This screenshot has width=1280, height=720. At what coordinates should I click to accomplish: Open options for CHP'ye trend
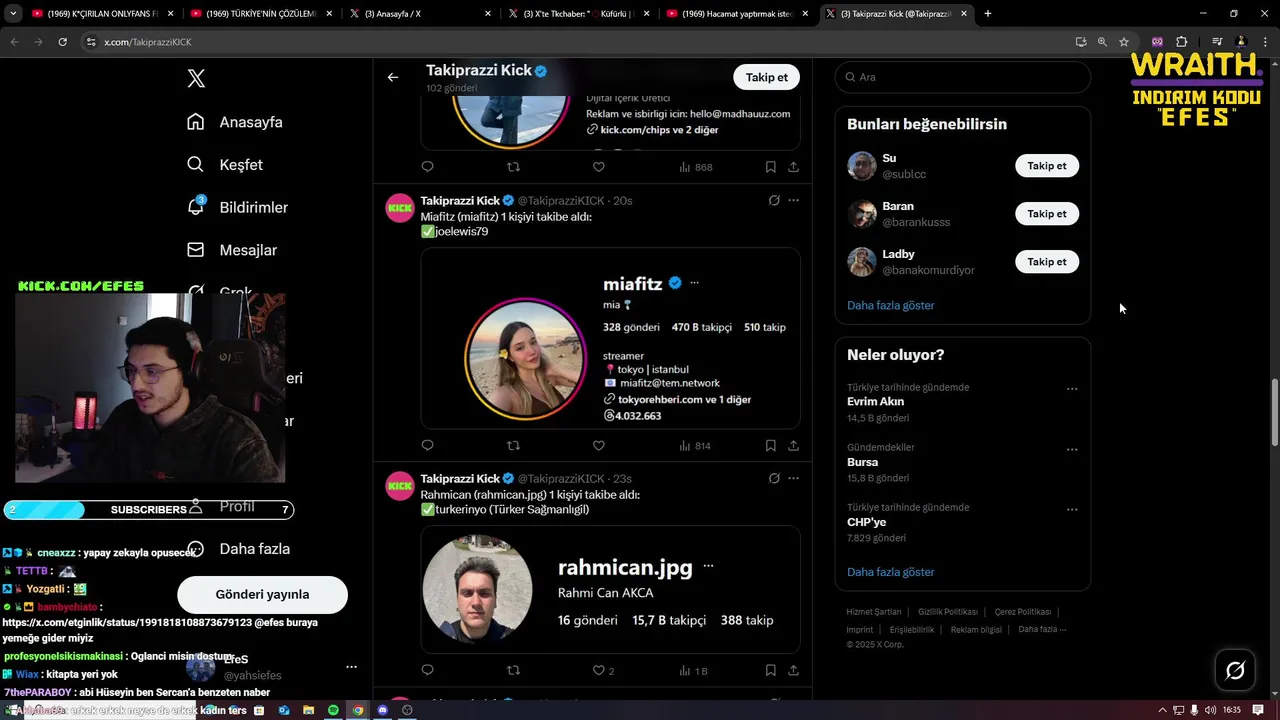(x=1072, y=509)
